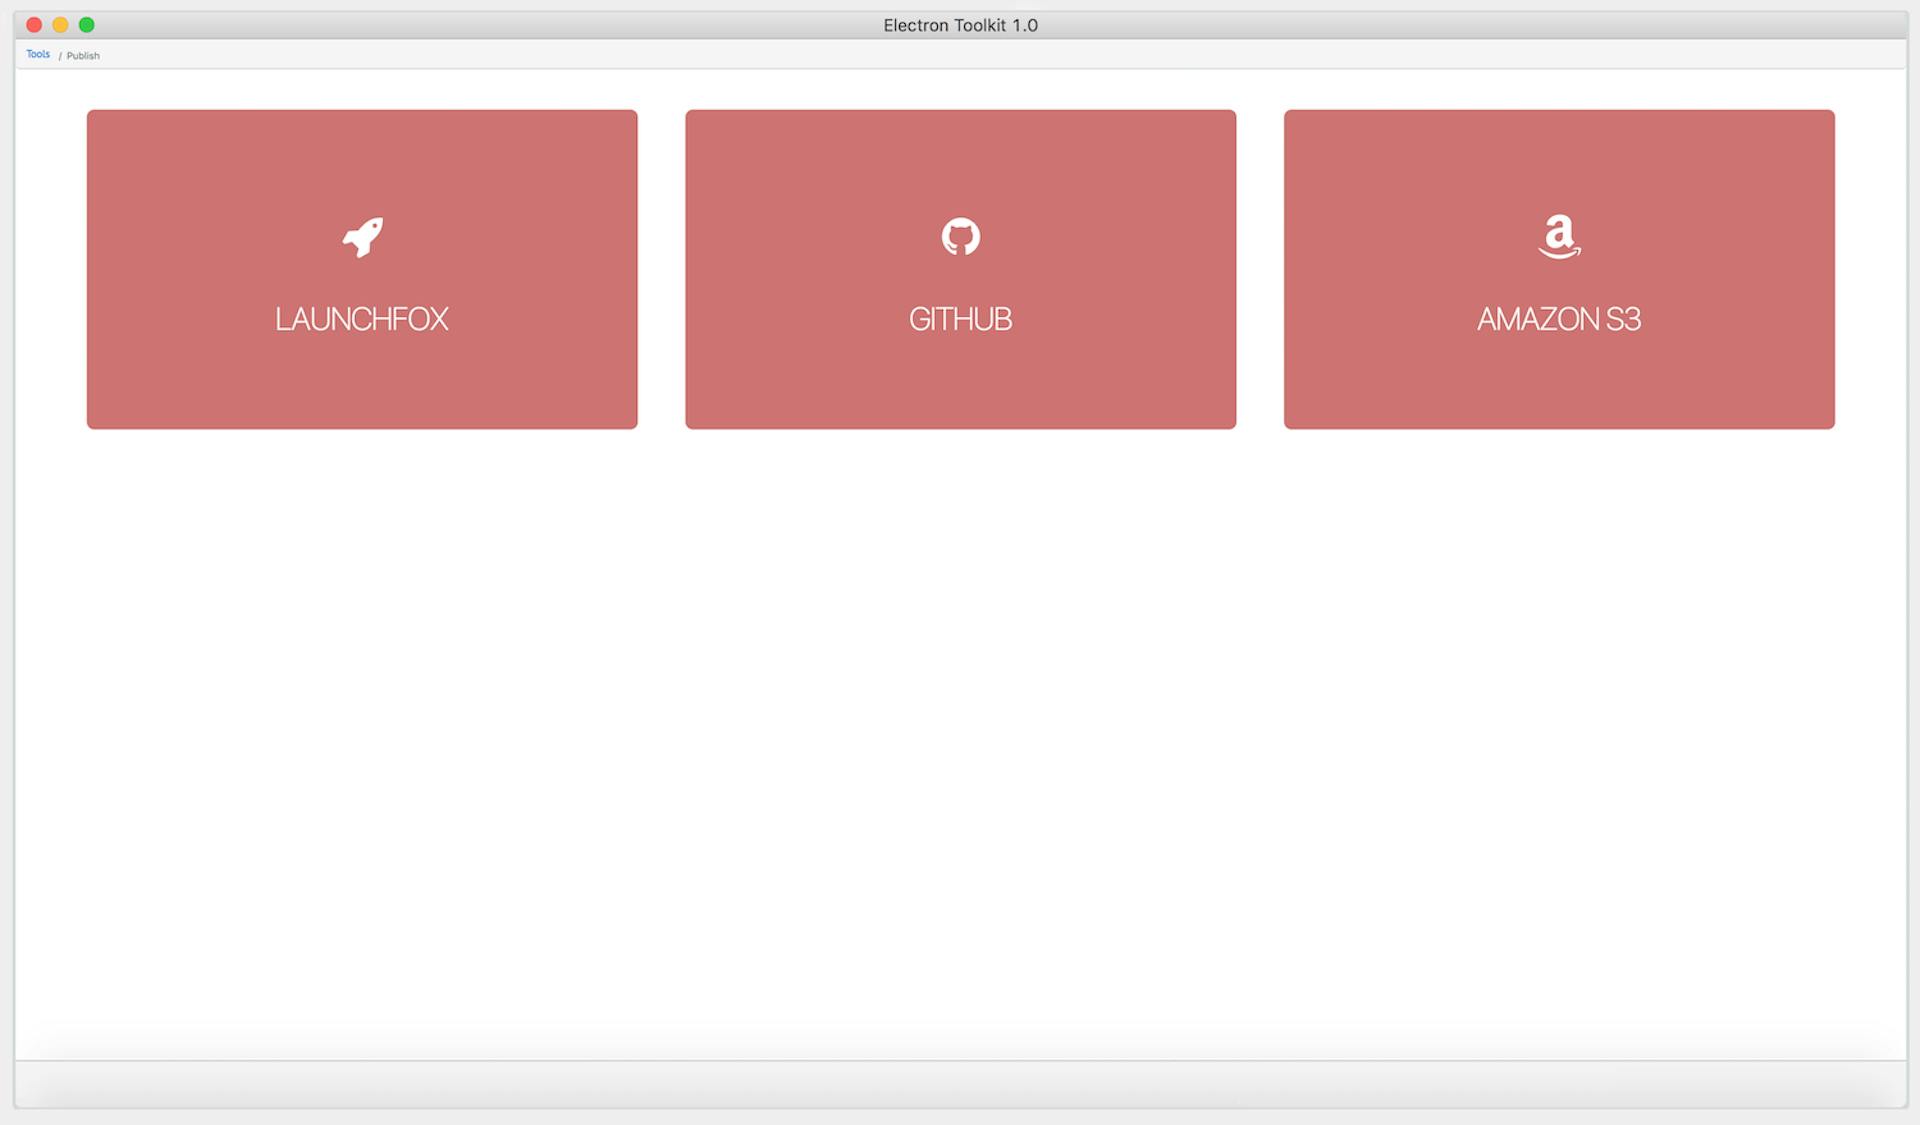Choose the Amazon 'a' icon for S3 publishing
The height and width of the screenshot is (1125, 1920).
pyautogui.click(x=1559, y=237)
